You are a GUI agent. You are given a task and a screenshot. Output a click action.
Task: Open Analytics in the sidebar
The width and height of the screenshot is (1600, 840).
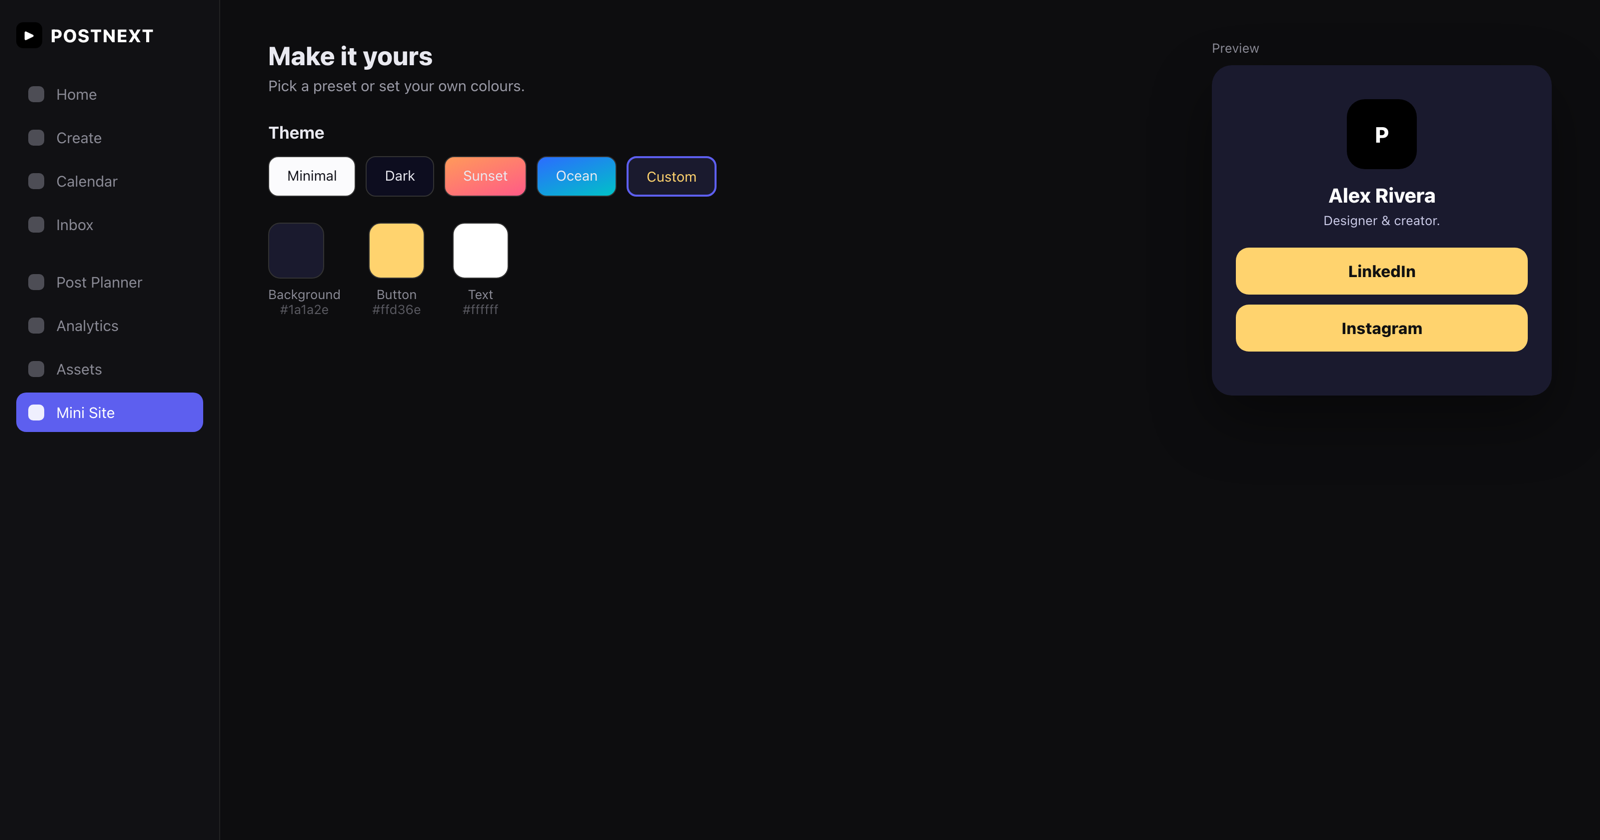pyautogui.click(x=109, y=326)
